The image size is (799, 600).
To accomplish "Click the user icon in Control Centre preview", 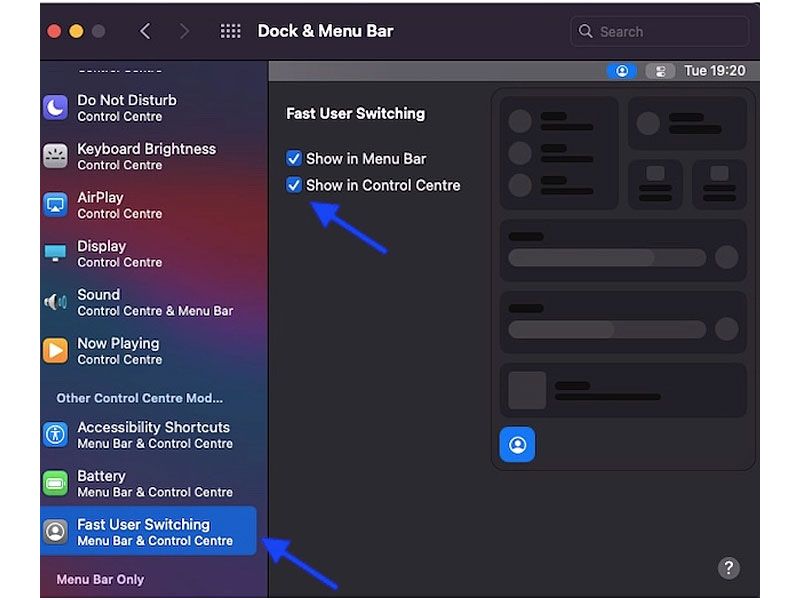I will click(517, 445).
